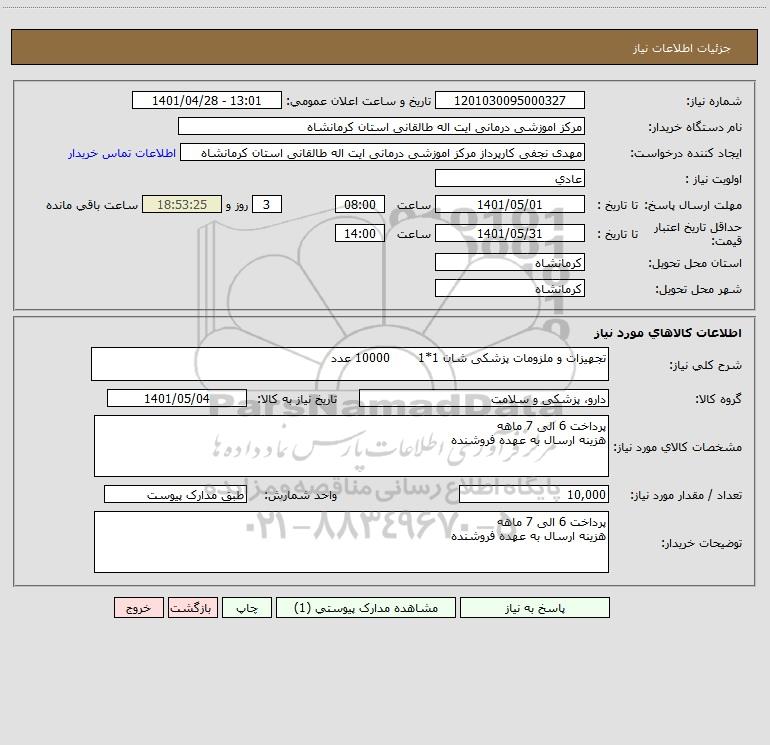Click the countdown timer 18:53:25

pyautogui.click(x=182, y=204)
